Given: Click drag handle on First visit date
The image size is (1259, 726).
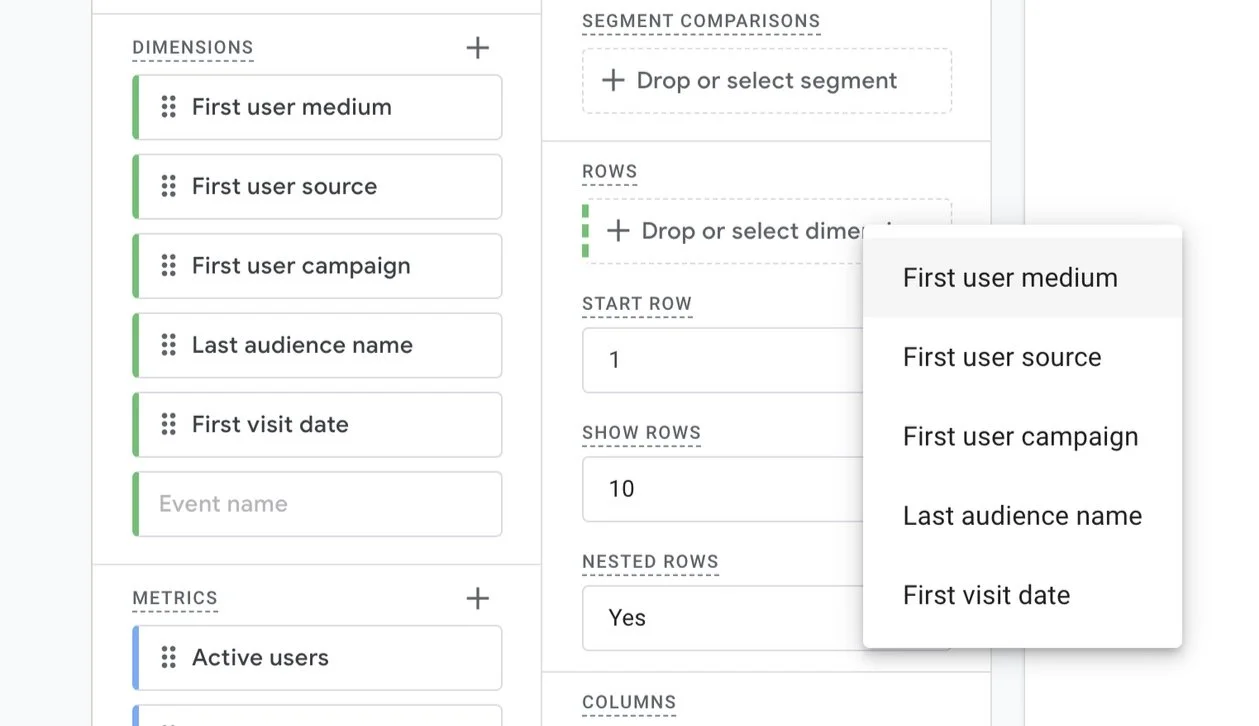Looking at the screenshot, I should pyautogui.click(x=169, y=424).
